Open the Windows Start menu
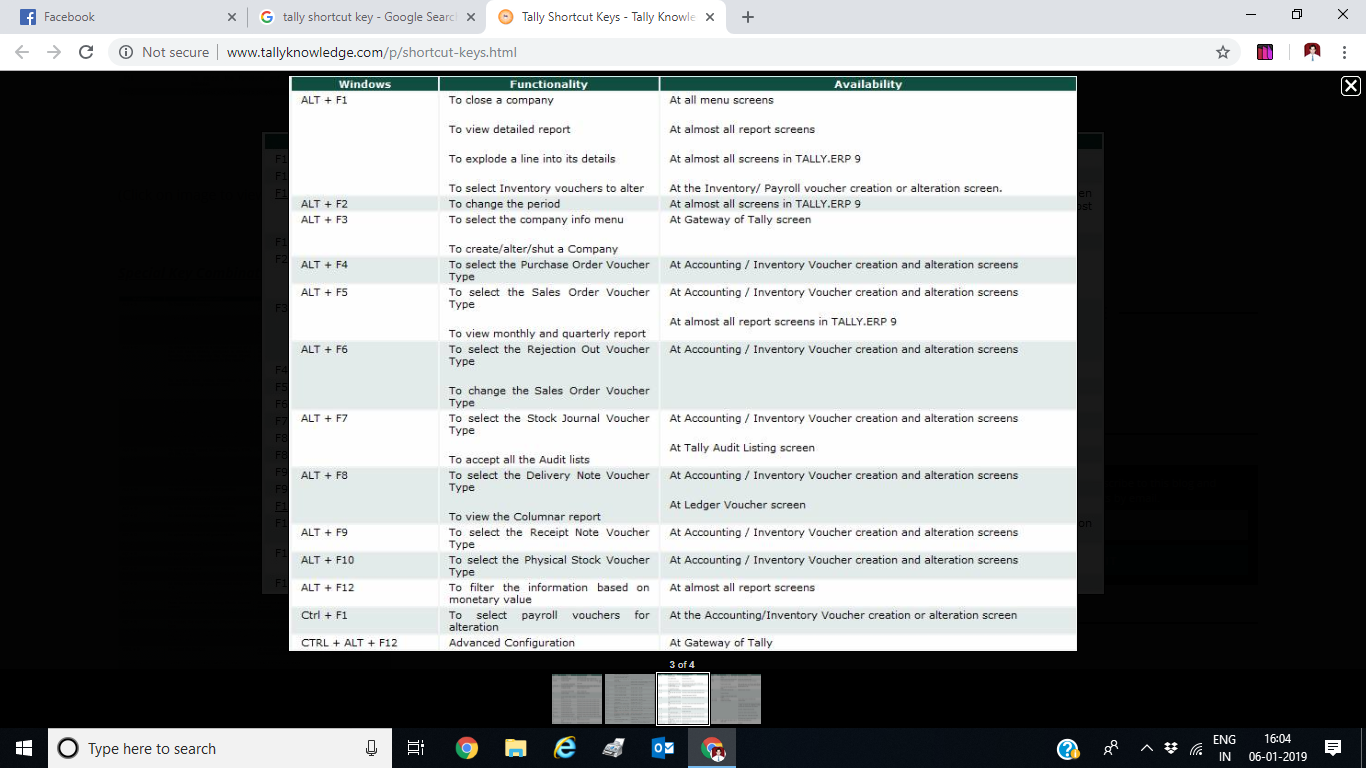Screen dimensions: 1366x768 (24, 748)
